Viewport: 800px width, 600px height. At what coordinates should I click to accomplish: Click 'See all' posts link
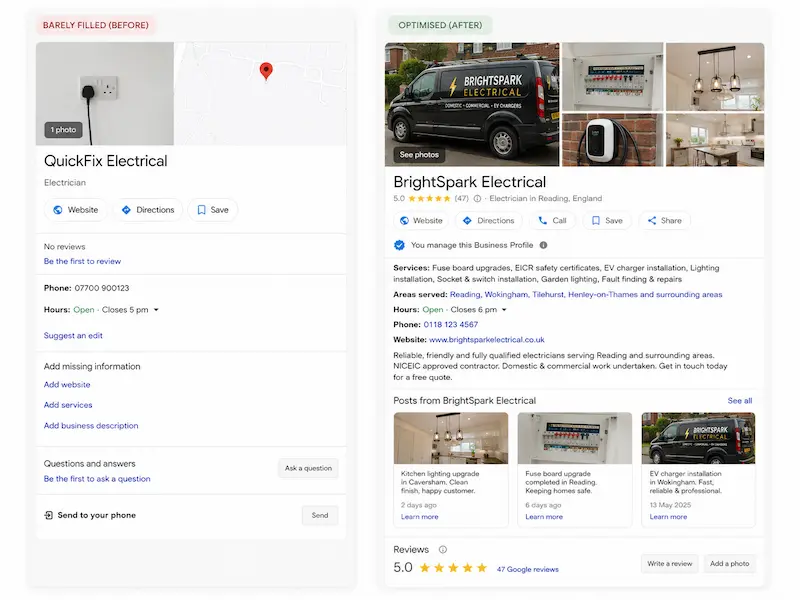tap(740, 401)
